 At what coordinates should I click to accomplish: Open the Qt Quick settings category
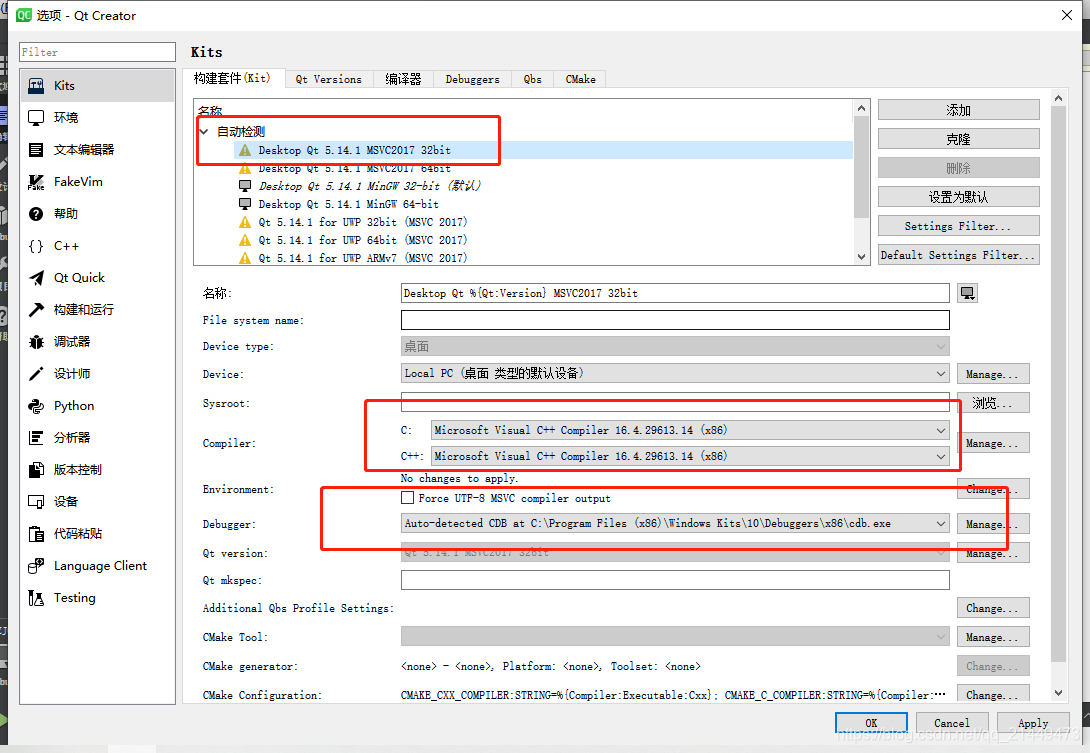point(97,277)
